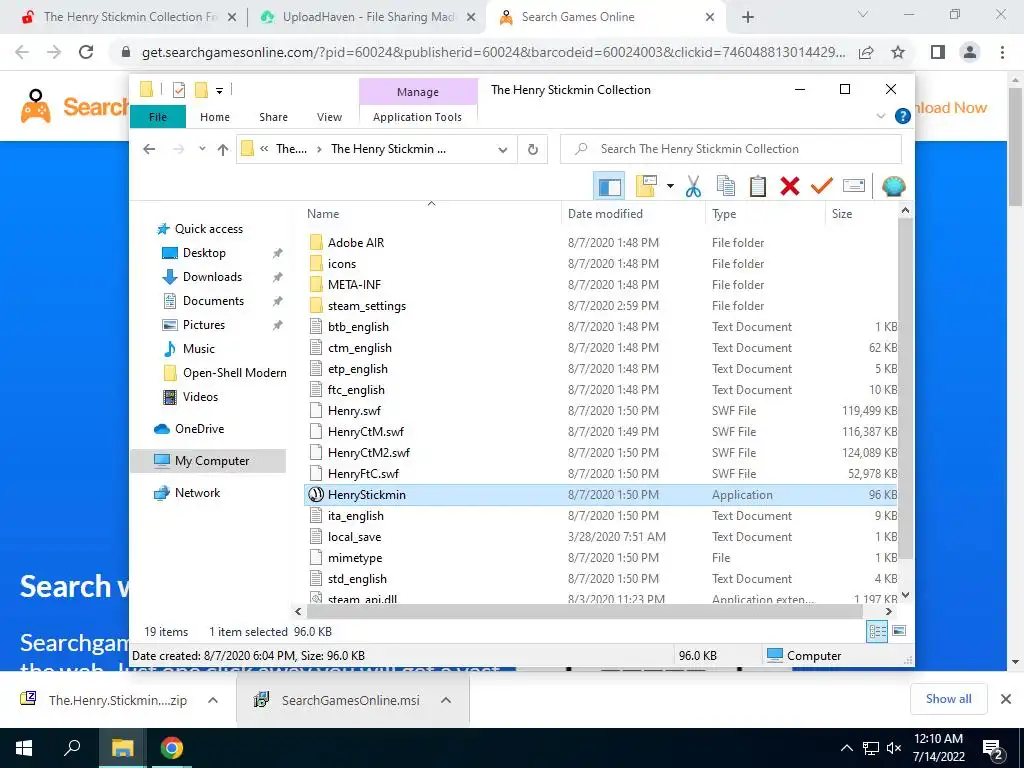The height and width of the screenshot is (768, 1024).
Task: Switch to large icons view in status bar
Action: pyautogui.click(x=899, y=631)
